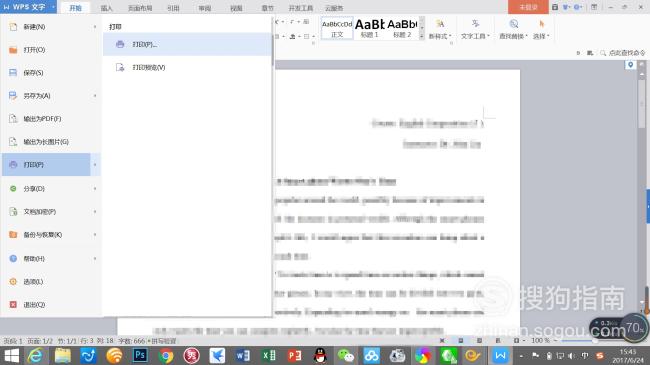Viewport: 650px width, 365px height.
Task: Open the WPS 文字 application menu dropdown arrow
Action: coord(53,7)
